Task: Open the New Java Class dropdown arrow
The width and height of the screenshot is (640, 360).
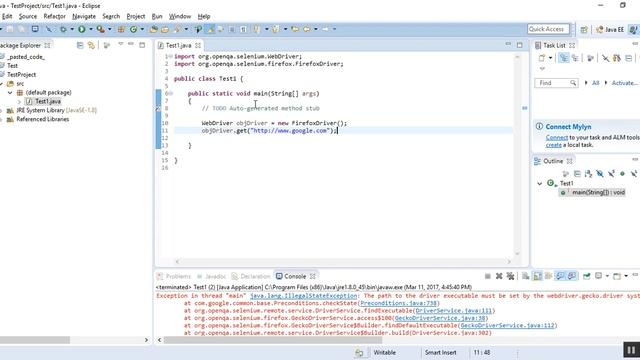Action: (142, 29)
